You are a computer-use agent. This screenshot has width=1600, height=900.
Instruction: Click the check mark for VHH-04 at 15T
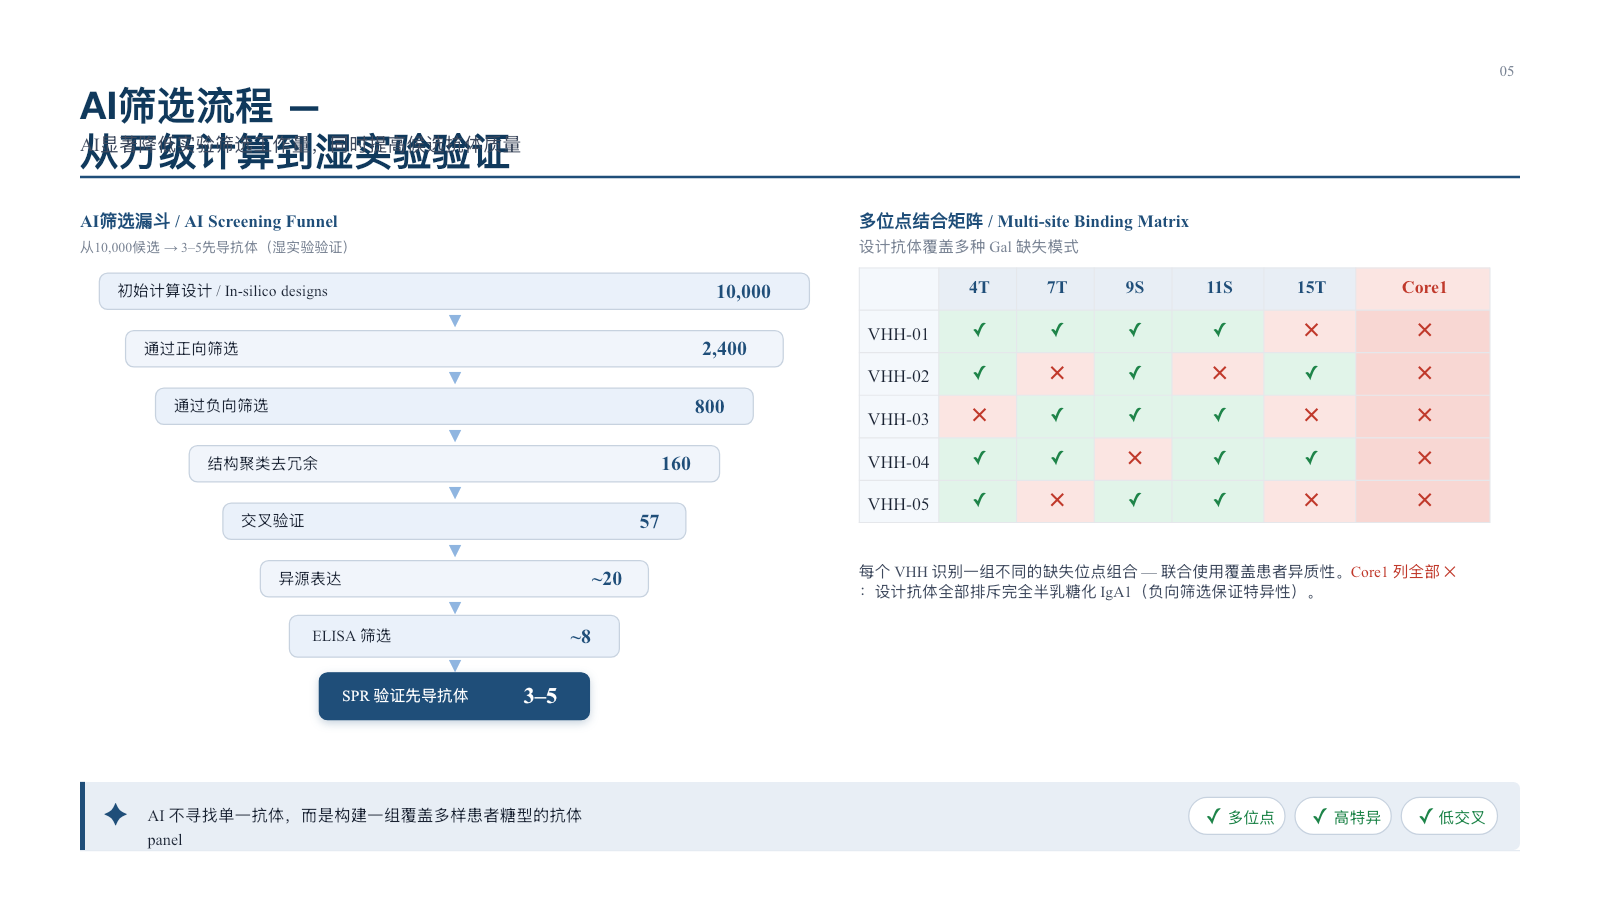tap(1311, 458)
